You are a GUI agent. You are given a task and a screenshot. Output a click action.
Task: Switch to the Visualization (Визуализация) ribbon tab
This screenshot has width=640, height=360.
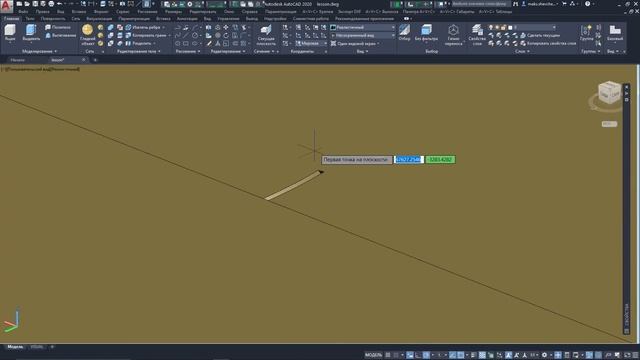pos(99,19)
